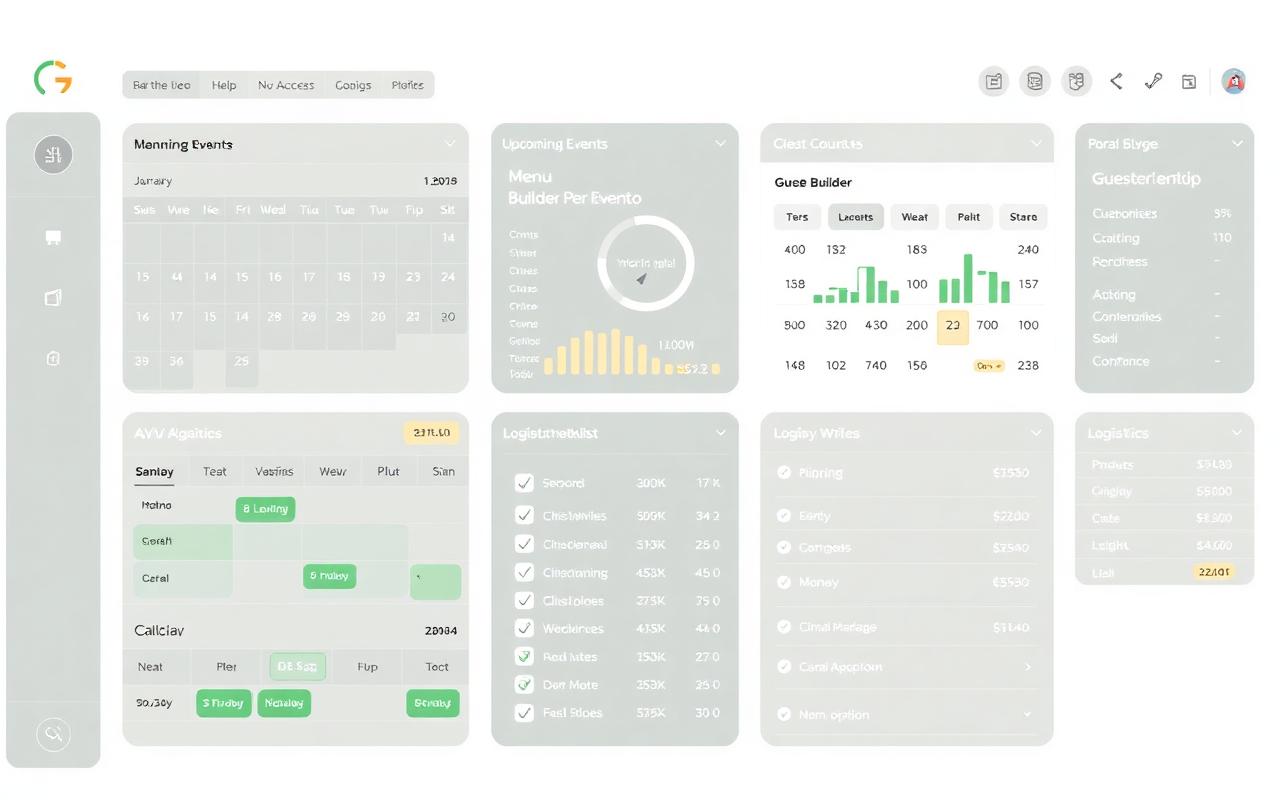Viewport: 1280px width, 800px height.
Task: Toggle the Weckinces checkbox
Action: tap(523, 629)
